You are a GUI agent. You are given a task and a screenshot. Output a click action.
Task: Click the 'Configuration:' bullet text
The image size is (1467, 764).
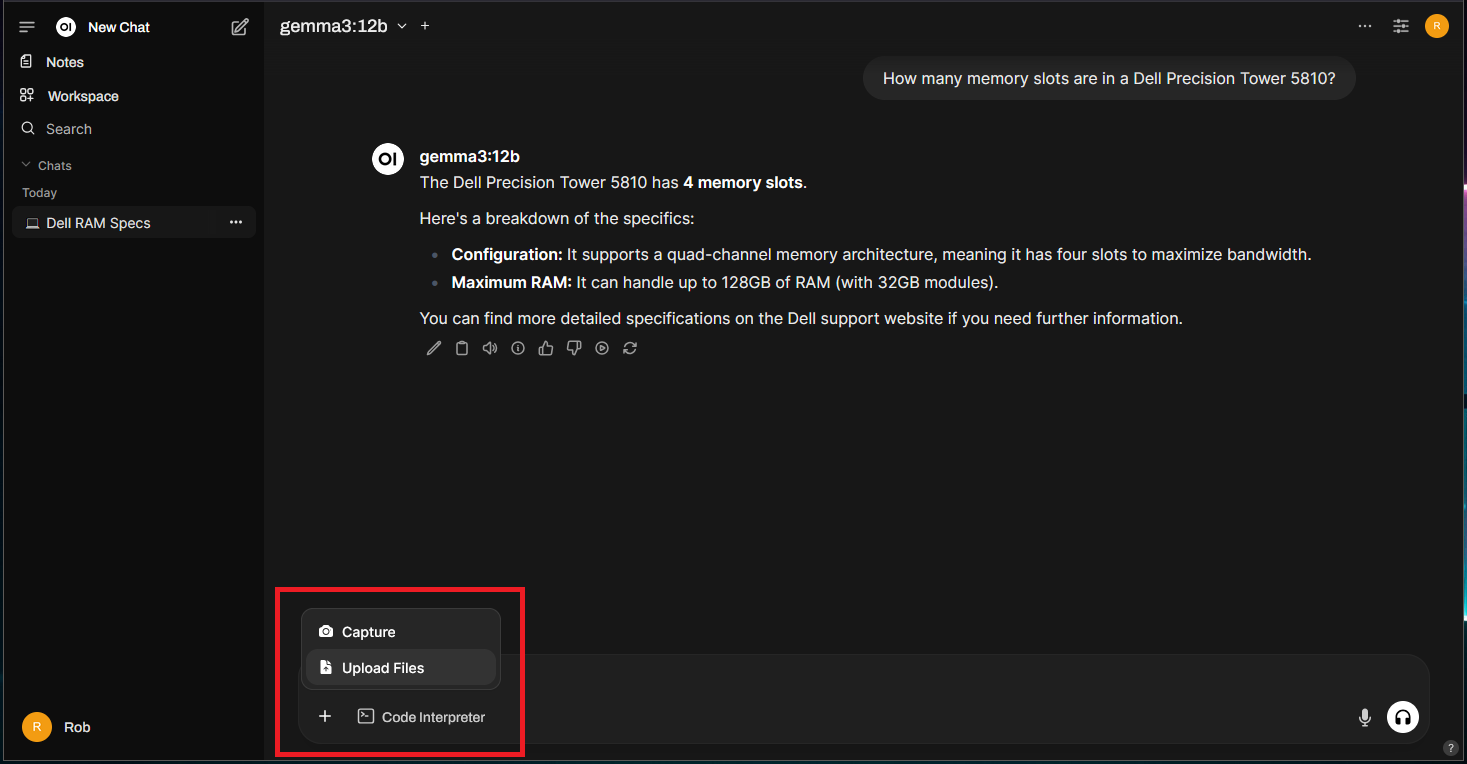(507, 255)
